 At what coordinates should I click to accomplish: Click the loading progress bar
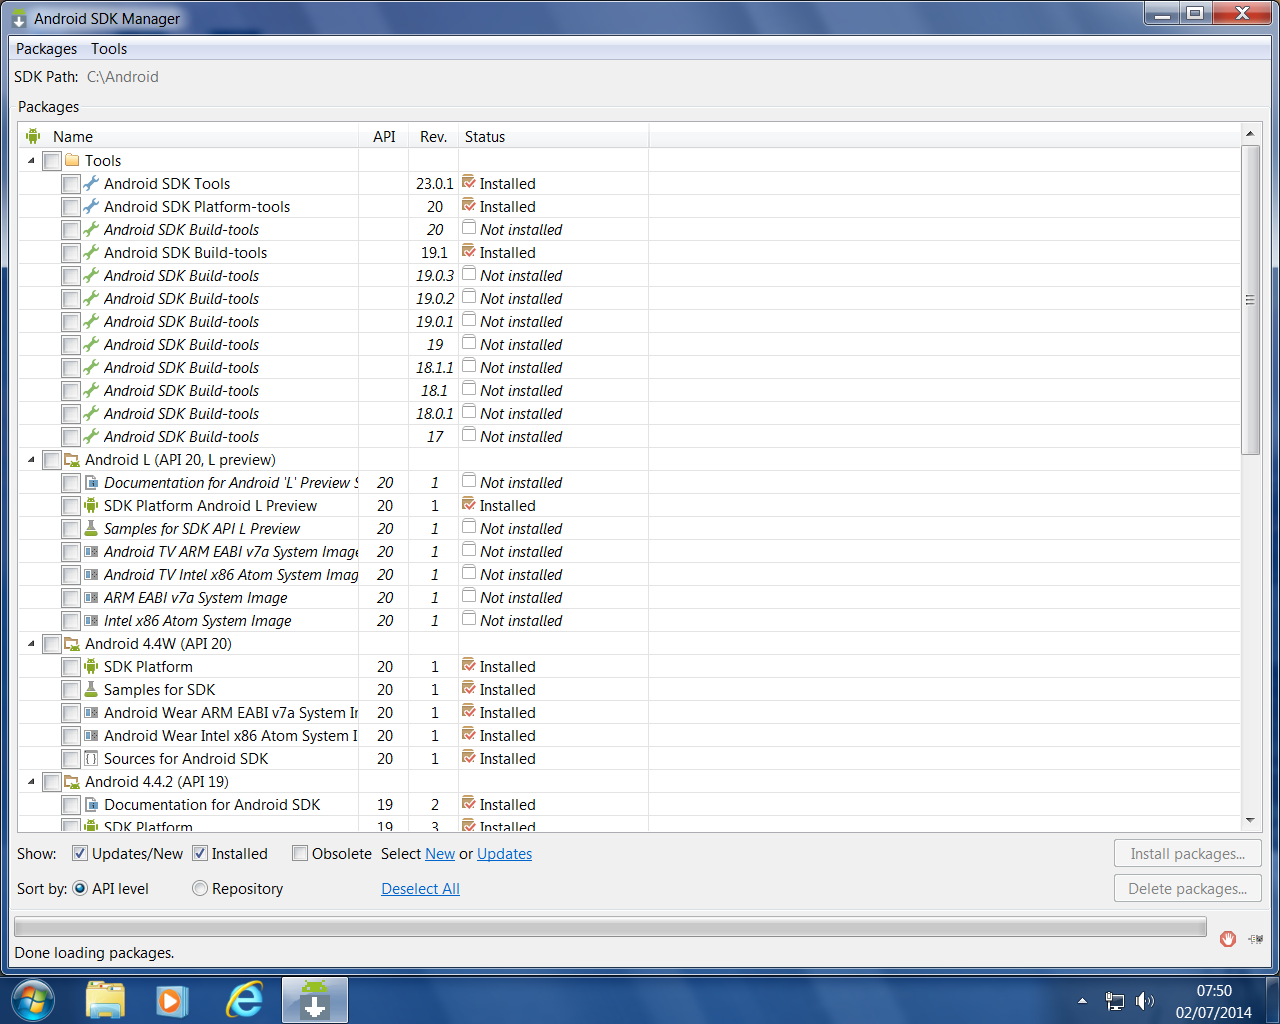pos(610,927)
